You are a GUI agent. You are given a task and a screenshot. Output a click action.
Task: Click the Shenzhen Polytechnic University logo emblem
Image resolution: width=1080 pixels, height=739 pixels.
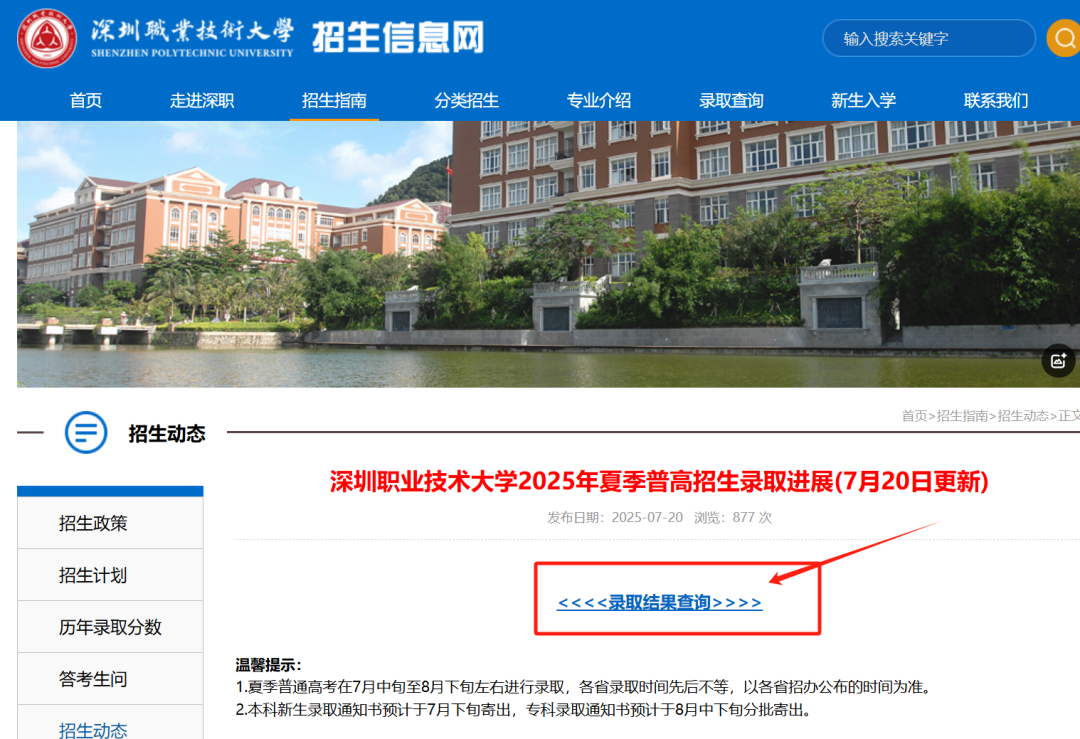tap(47, 38)
